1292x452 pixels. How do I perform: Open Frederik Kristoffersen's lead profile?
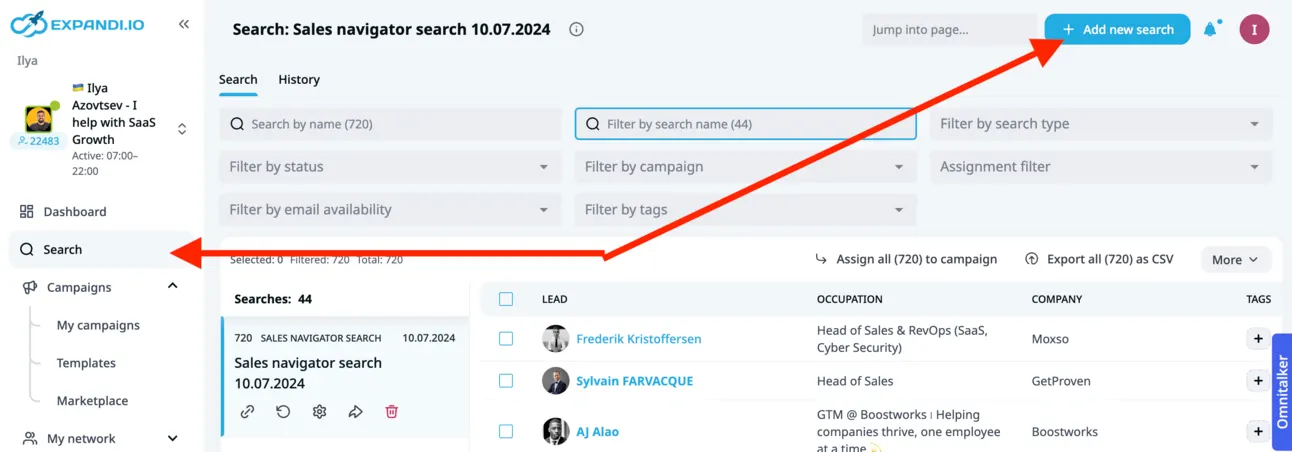(x=639, y=339)
